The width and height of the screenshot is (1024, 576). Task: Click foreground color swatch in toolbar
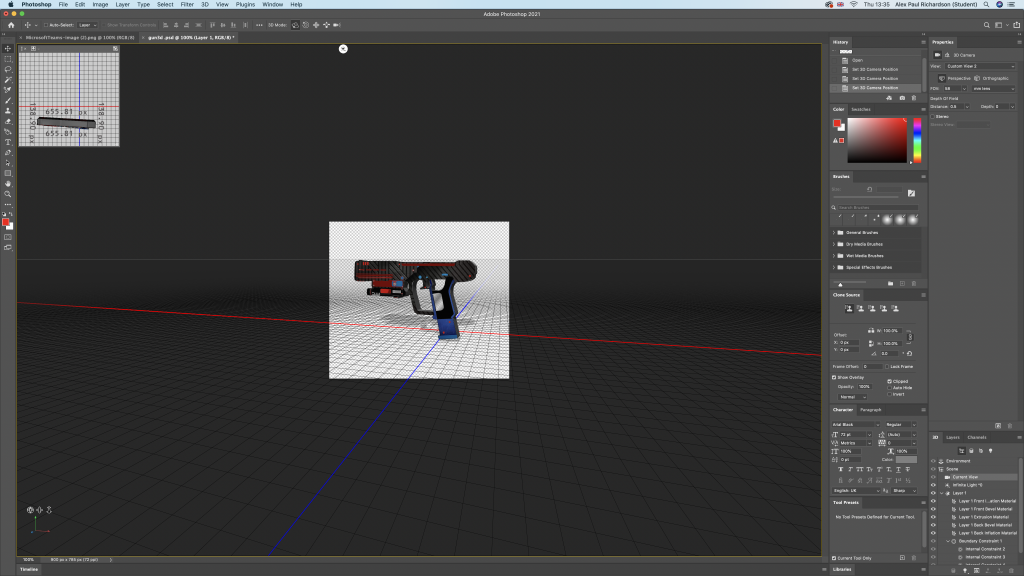5,223
